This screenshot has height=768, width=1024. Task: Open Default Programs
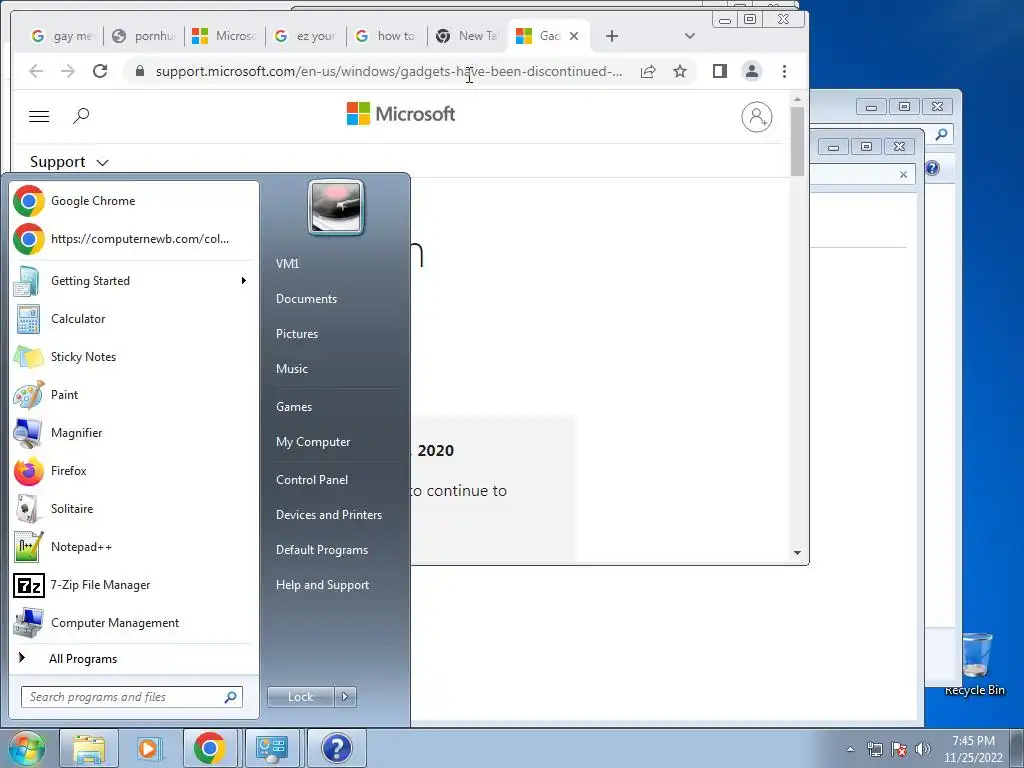click(336, 550)
